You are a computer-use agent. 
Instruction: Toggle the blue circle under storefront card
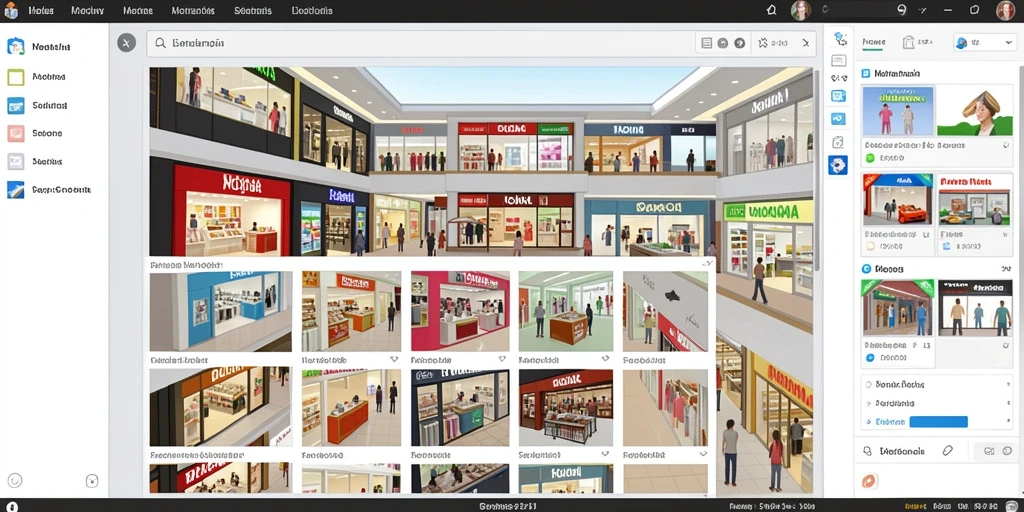pyautogui.click(x=870, y=357)
